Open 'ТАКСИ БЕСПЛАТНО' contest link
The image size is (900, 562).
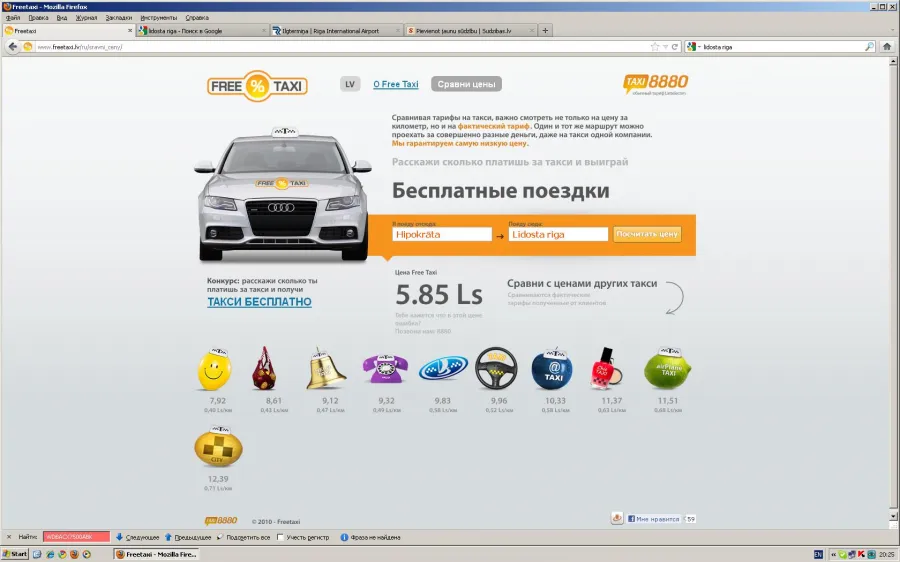point(259,302)
